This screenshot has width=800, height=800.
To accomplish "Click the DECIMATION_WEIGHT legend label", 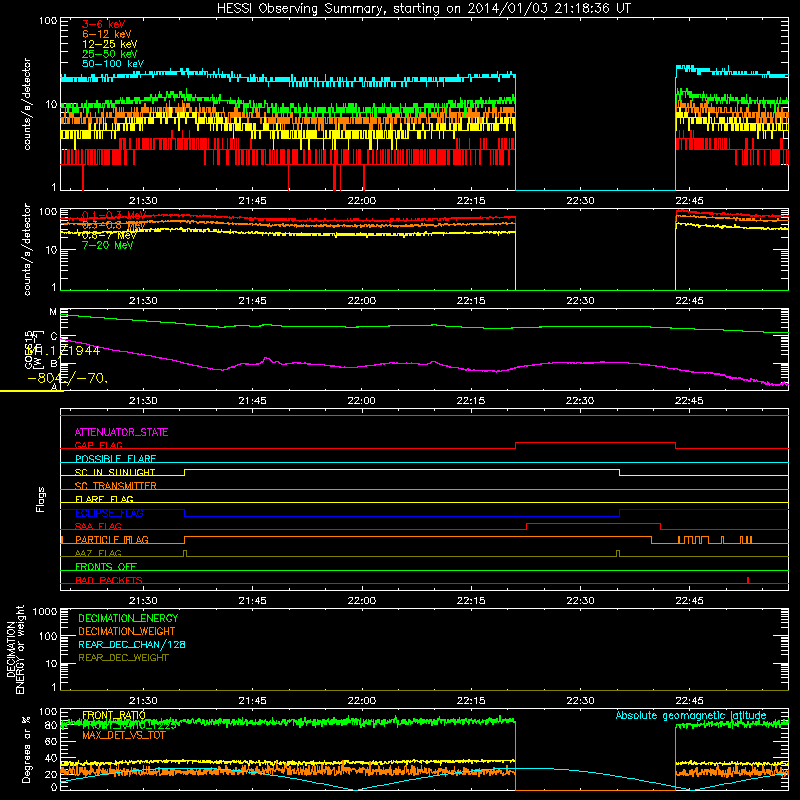I will tap(127, 631).
